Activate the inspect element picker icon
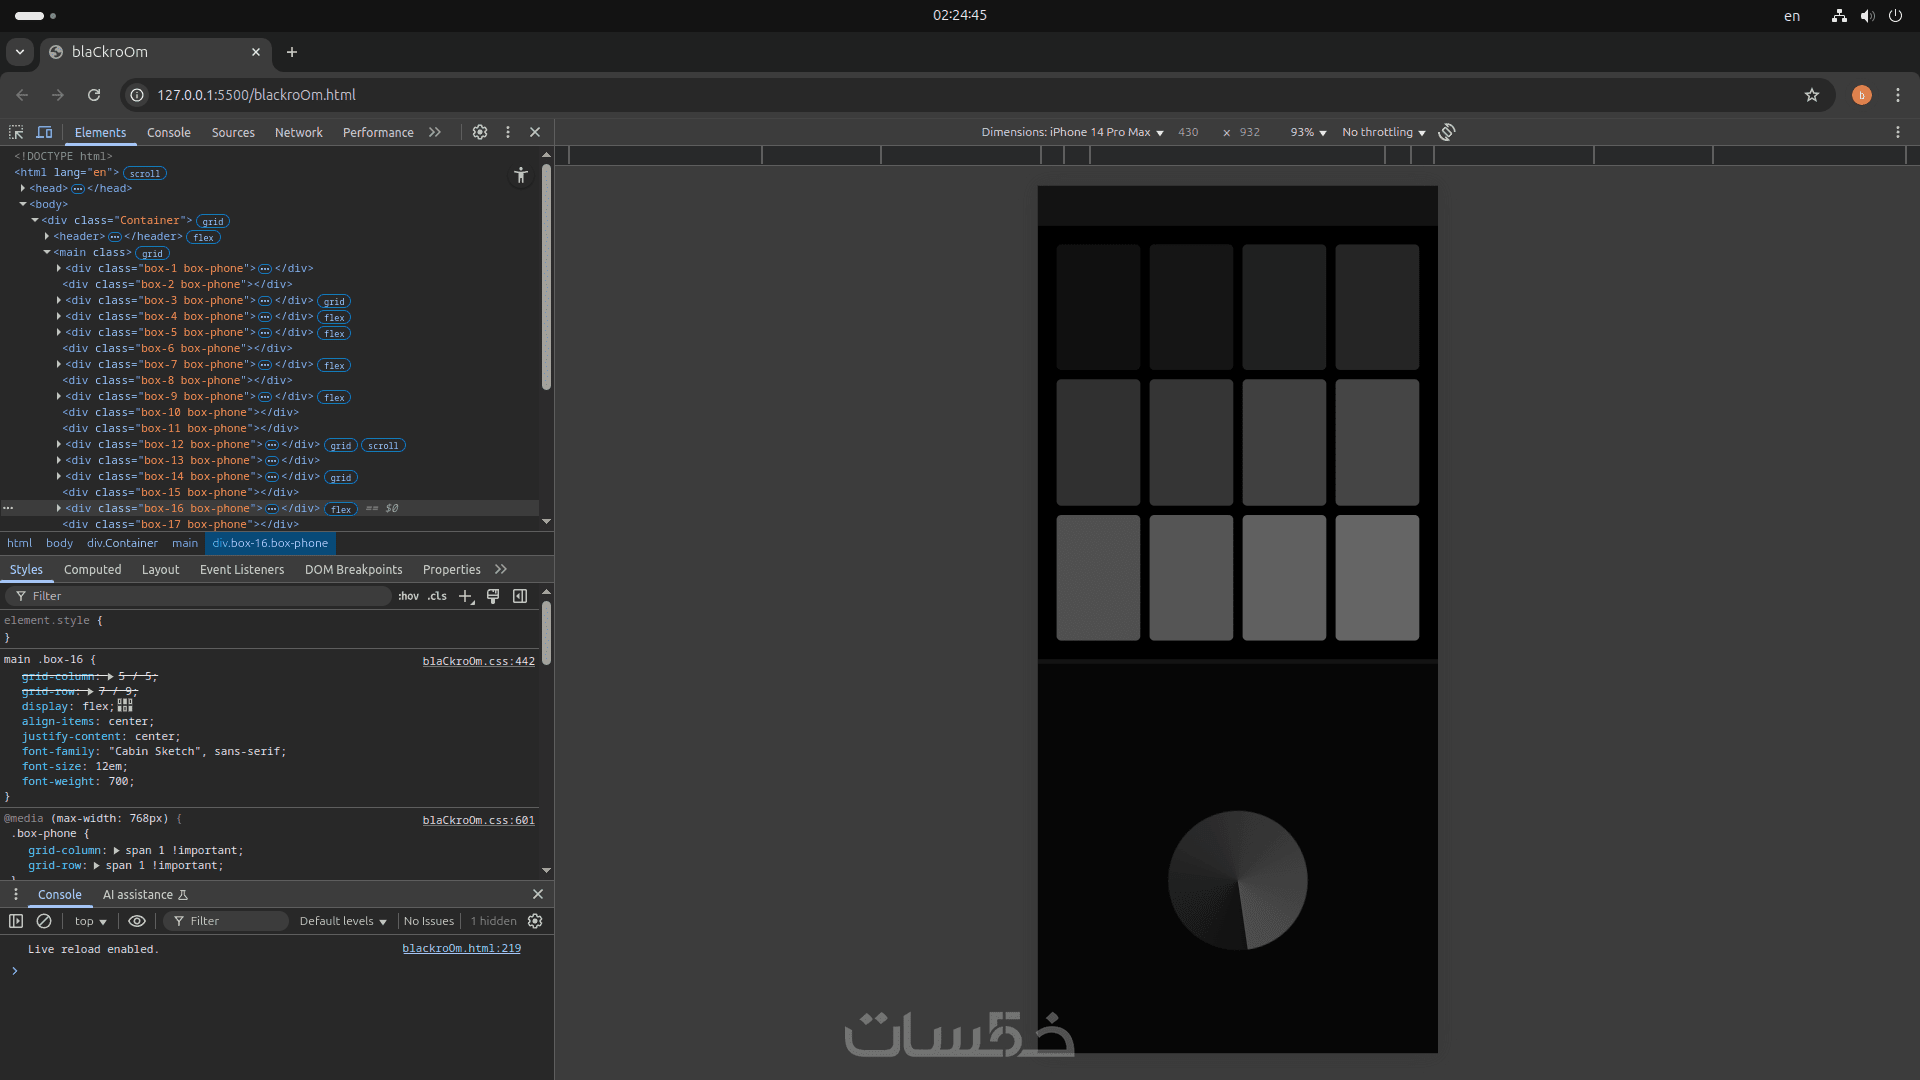 click(16, 132)
